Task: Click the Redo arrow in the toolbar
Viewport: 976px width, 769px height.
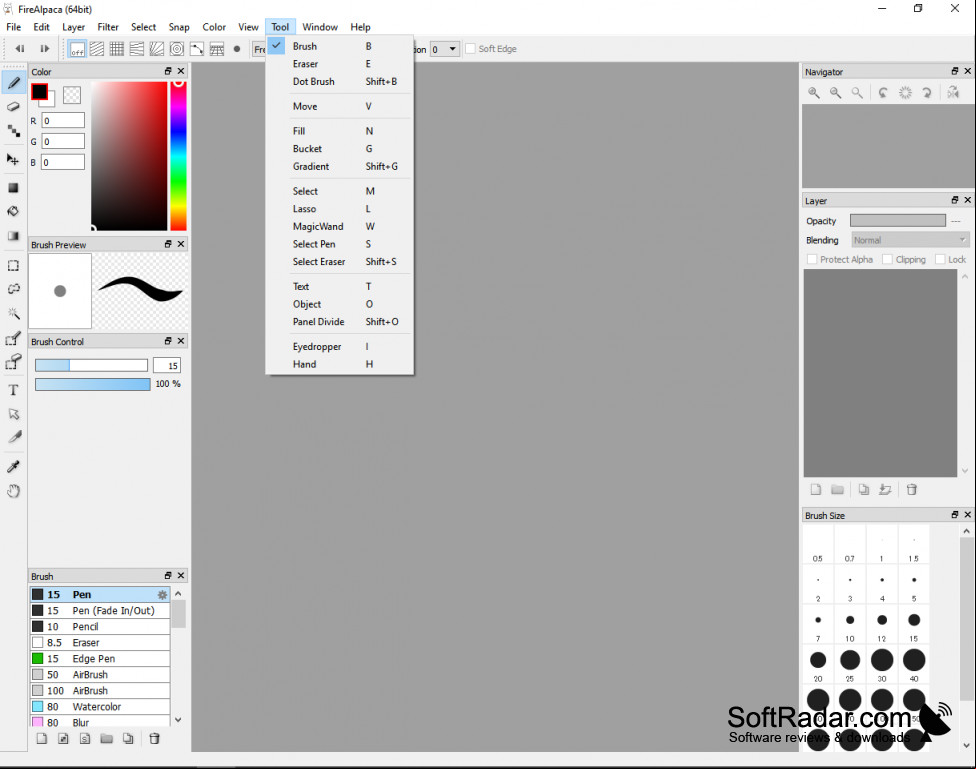Action: [44, 49]
